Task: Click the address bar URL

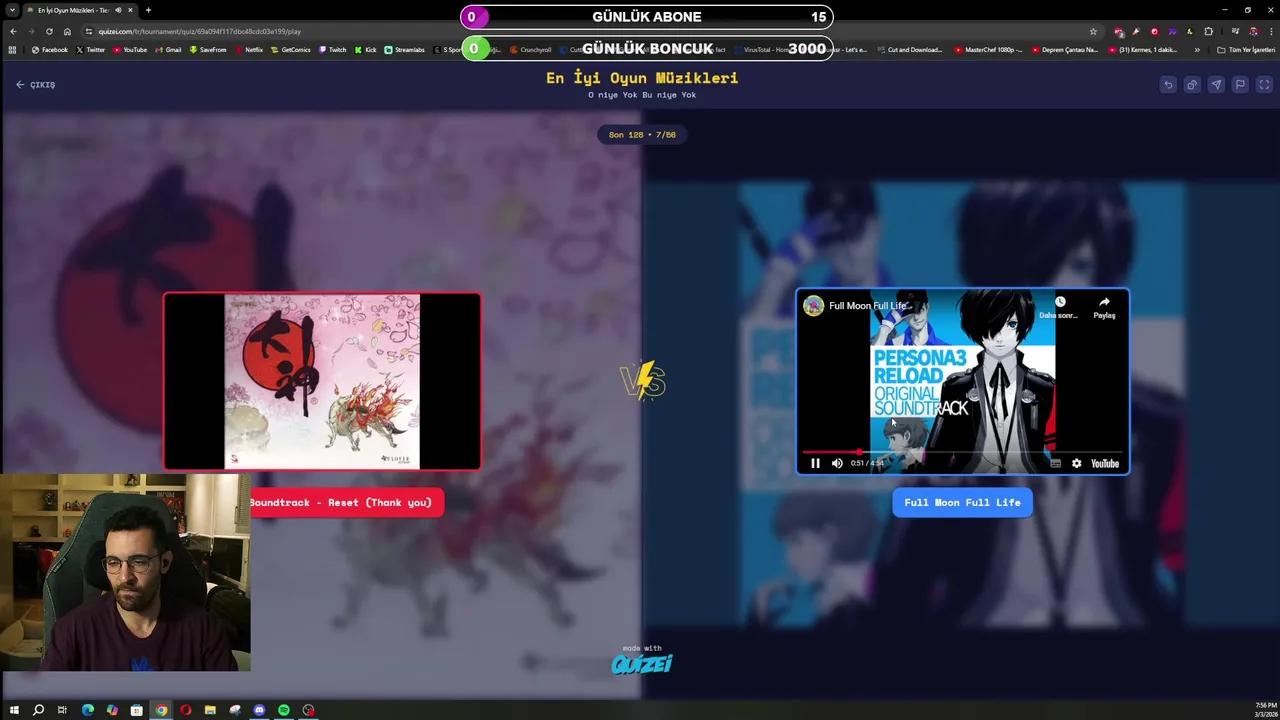Action: click(x=200, y=31)
